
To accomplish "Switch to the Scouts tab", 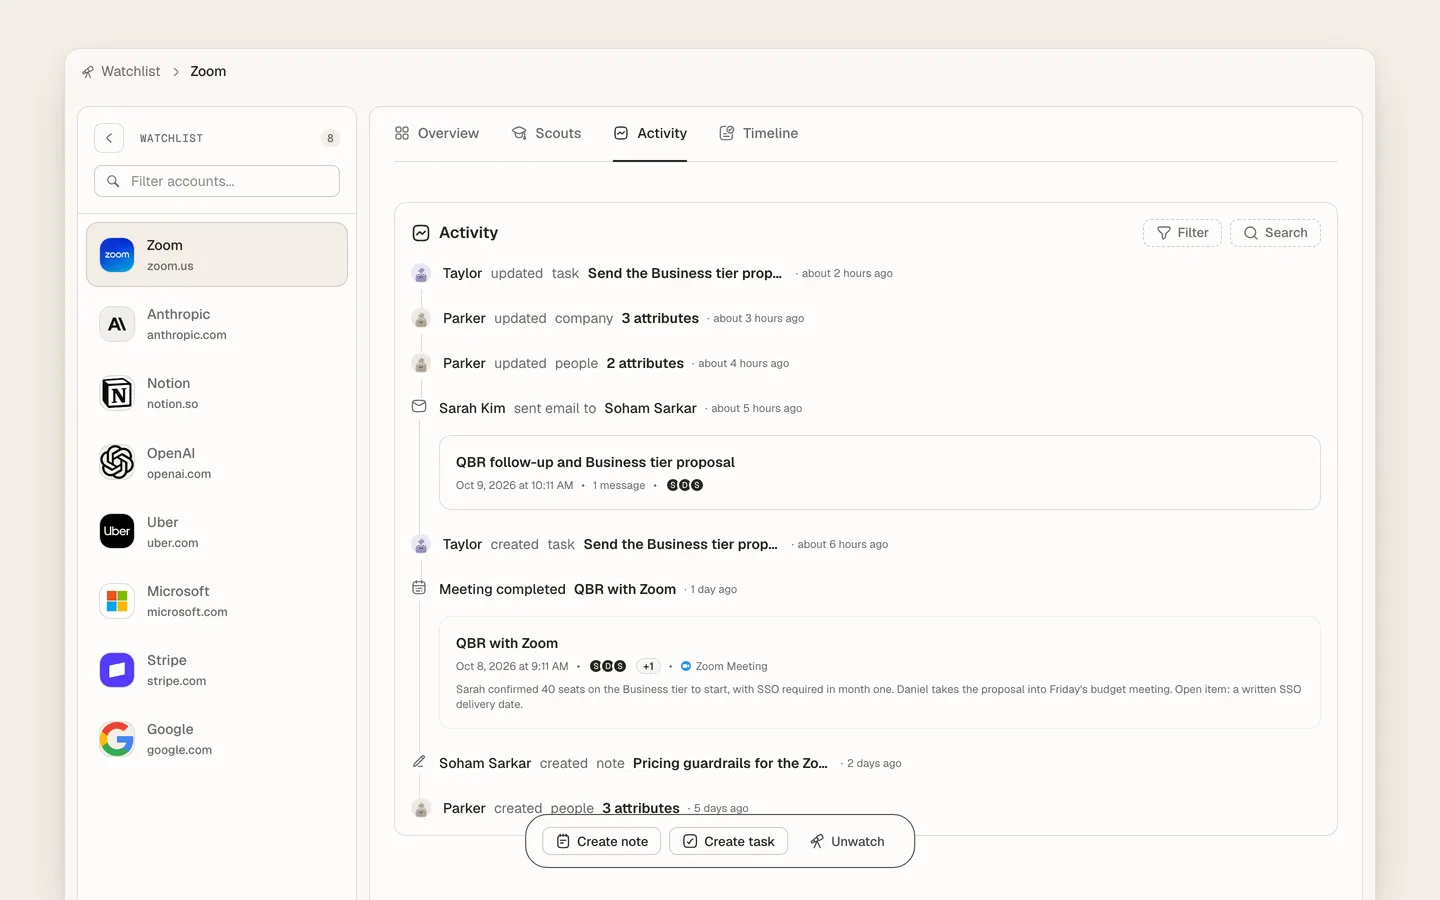I will 547,133.
